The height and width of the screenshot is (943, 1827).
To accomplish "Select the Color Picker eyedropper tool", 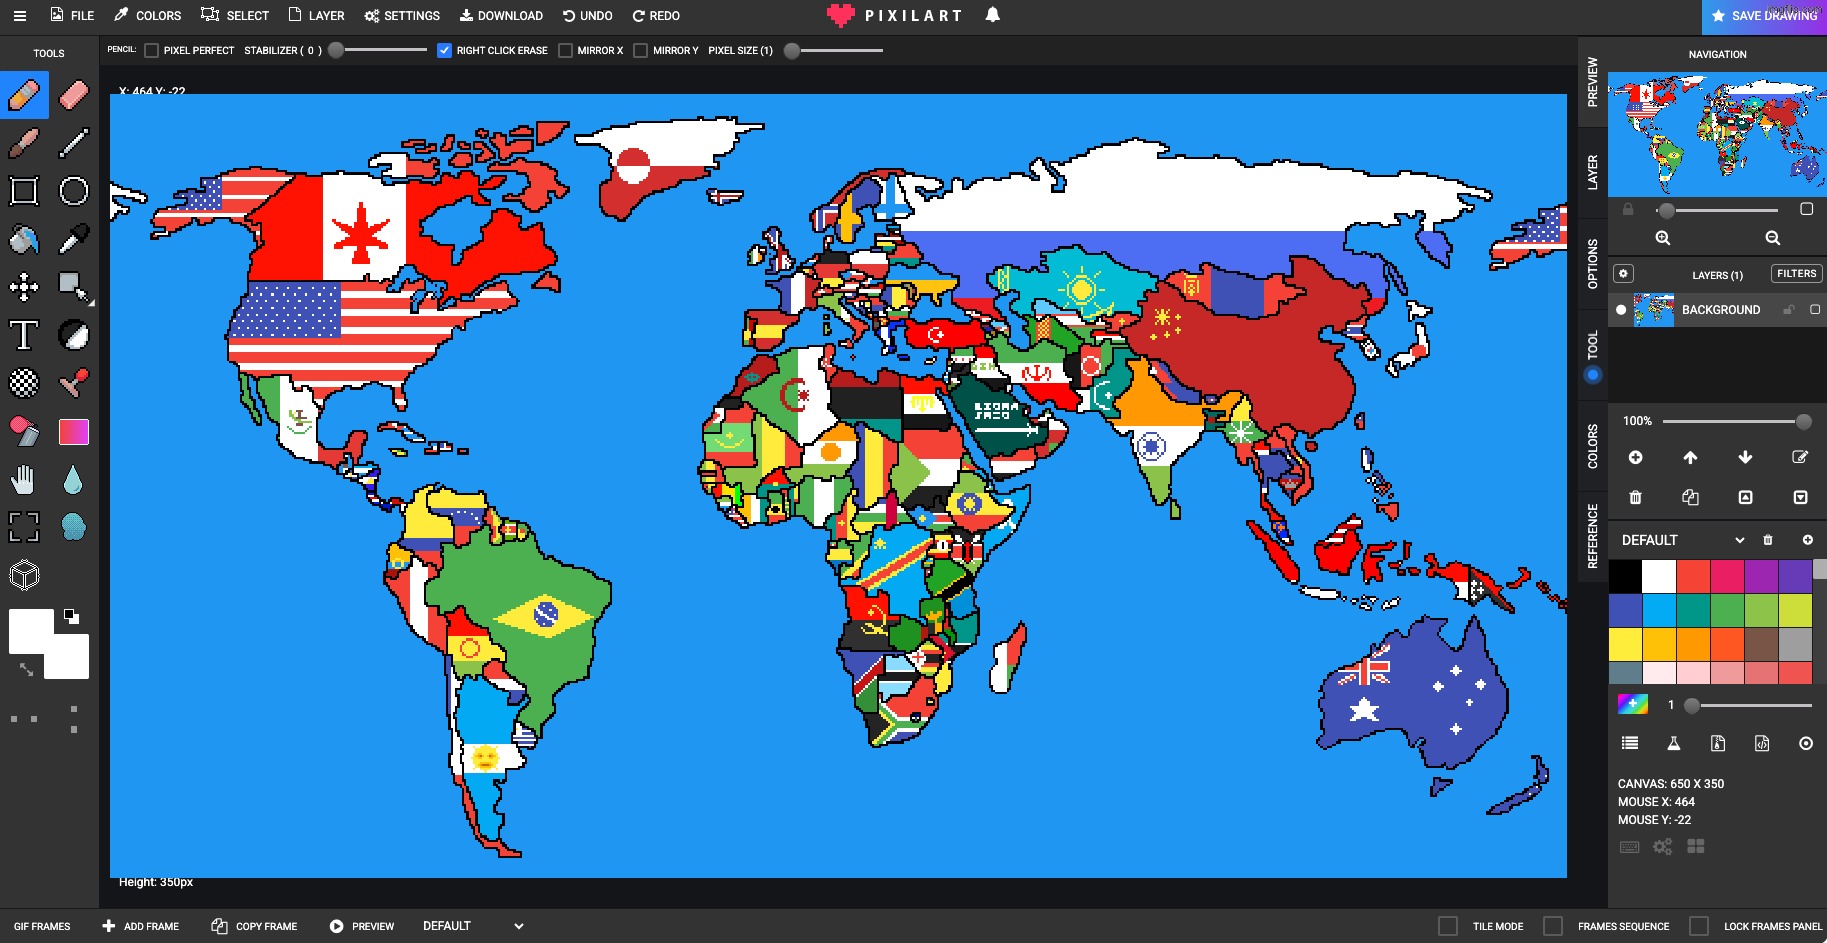I will click(x=74, y=239).
